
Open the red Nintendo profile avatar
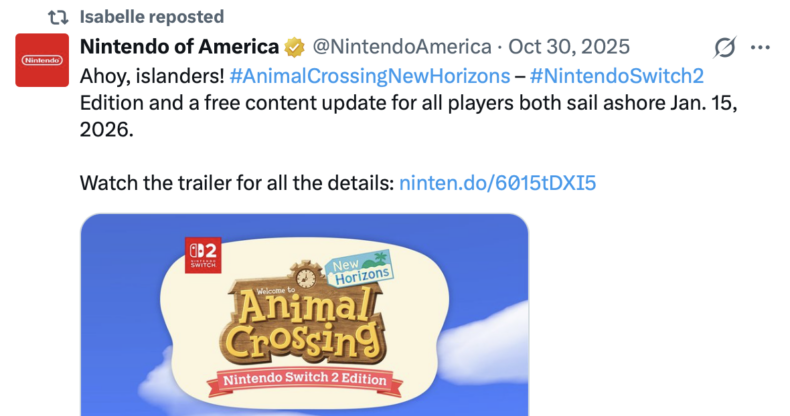[x=41, y=60]
